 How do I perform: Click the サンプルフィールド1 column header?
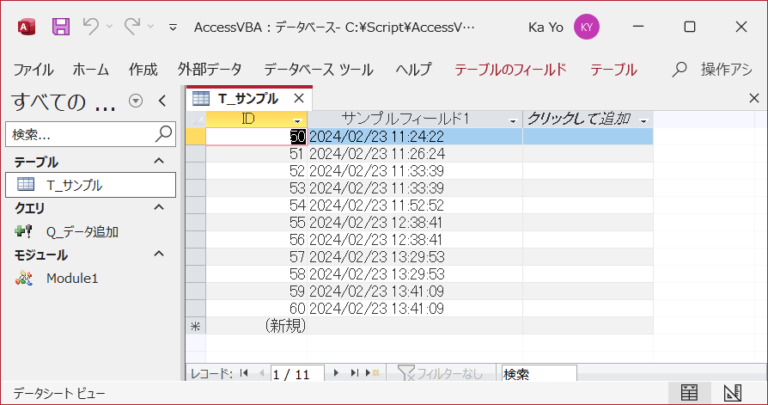click(414, 119)
